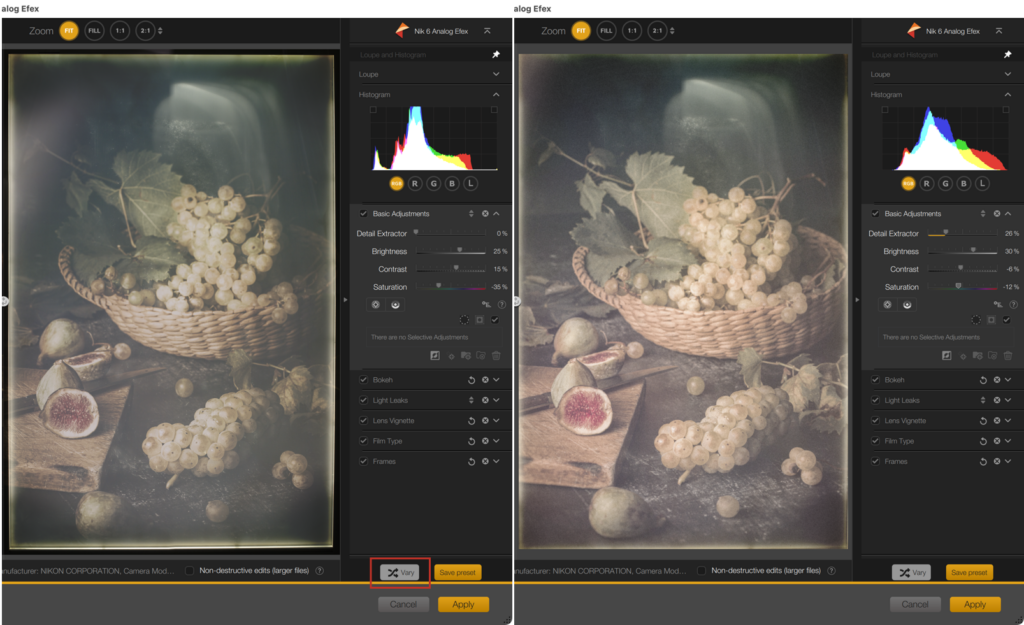Expand the Lens Vignette section in right window
Image resolution: width=1024 pixels, height=625 pixels.
(x=1008, y=421)
